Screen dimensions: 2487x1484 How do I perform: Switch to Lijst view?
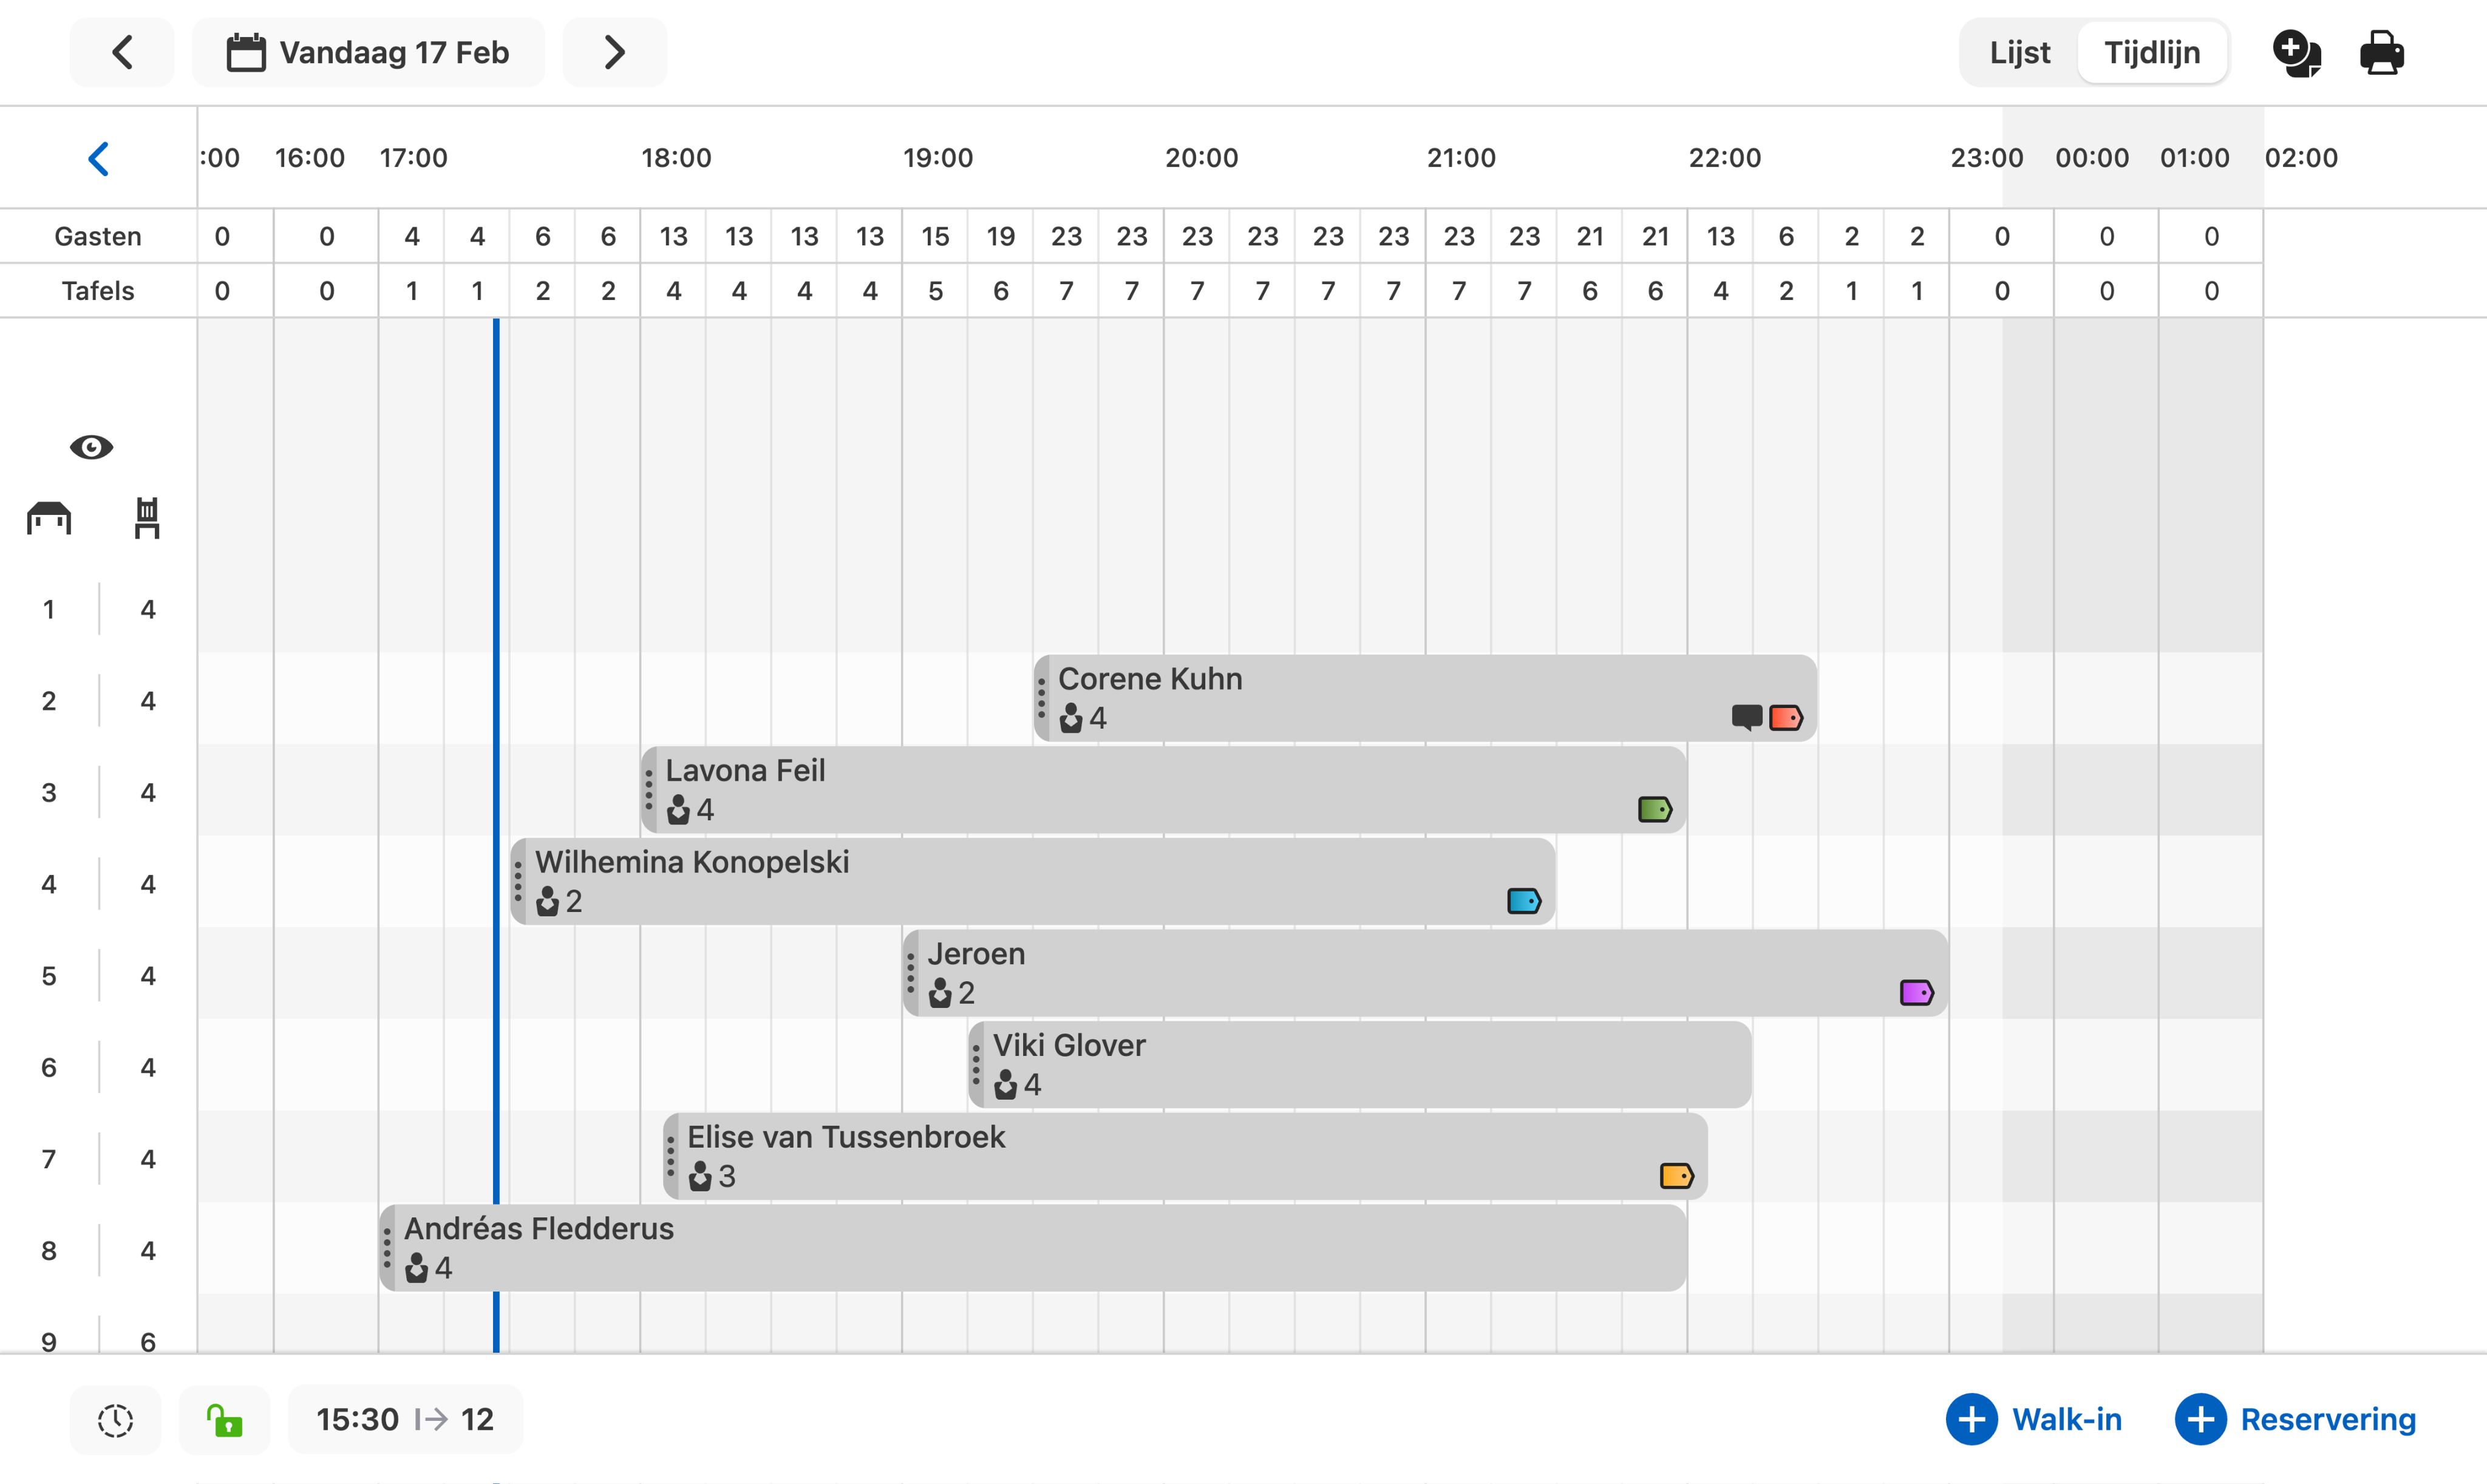click(2019, 52)
